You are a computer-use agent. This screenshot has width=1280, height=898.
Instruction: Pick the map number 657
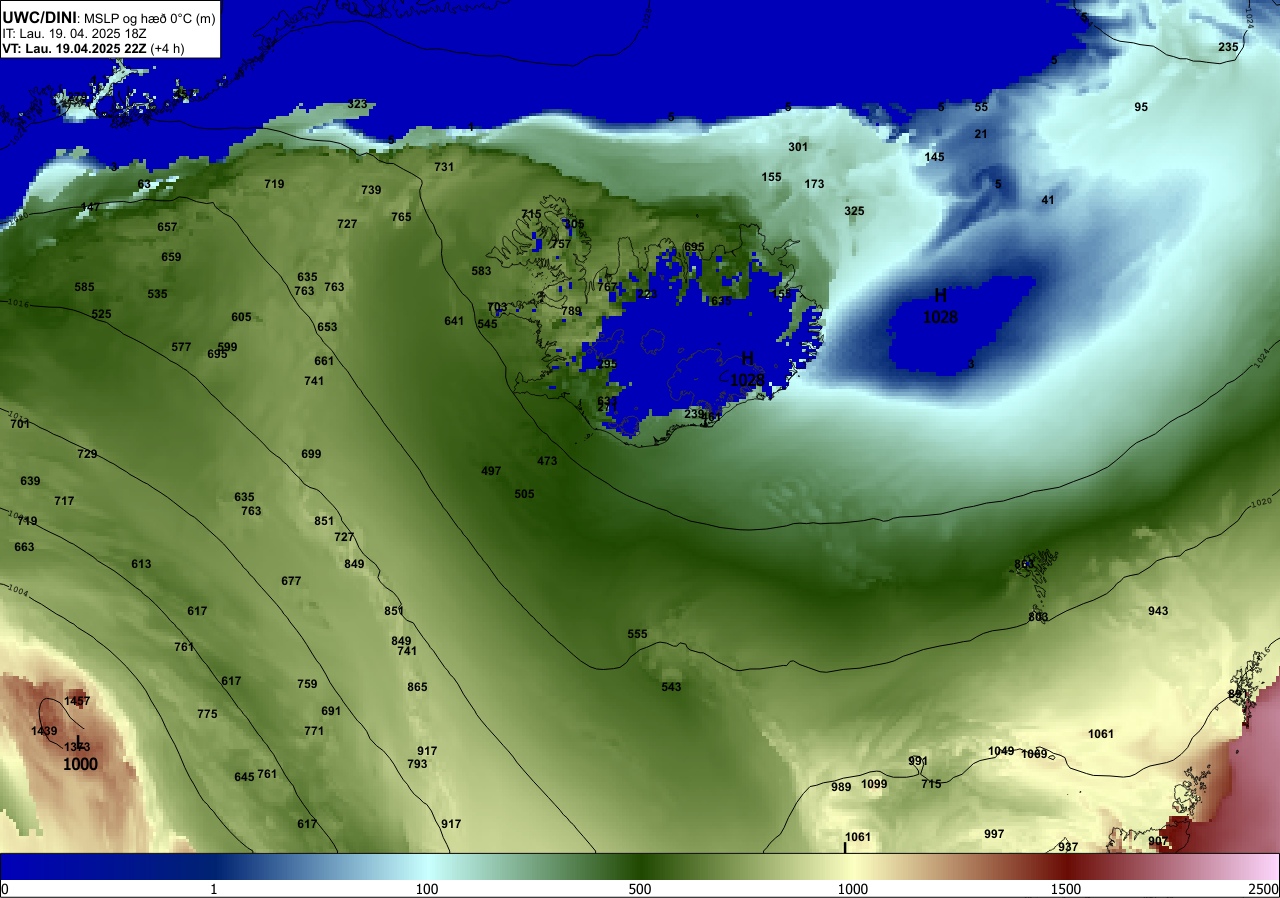(167, 227)
